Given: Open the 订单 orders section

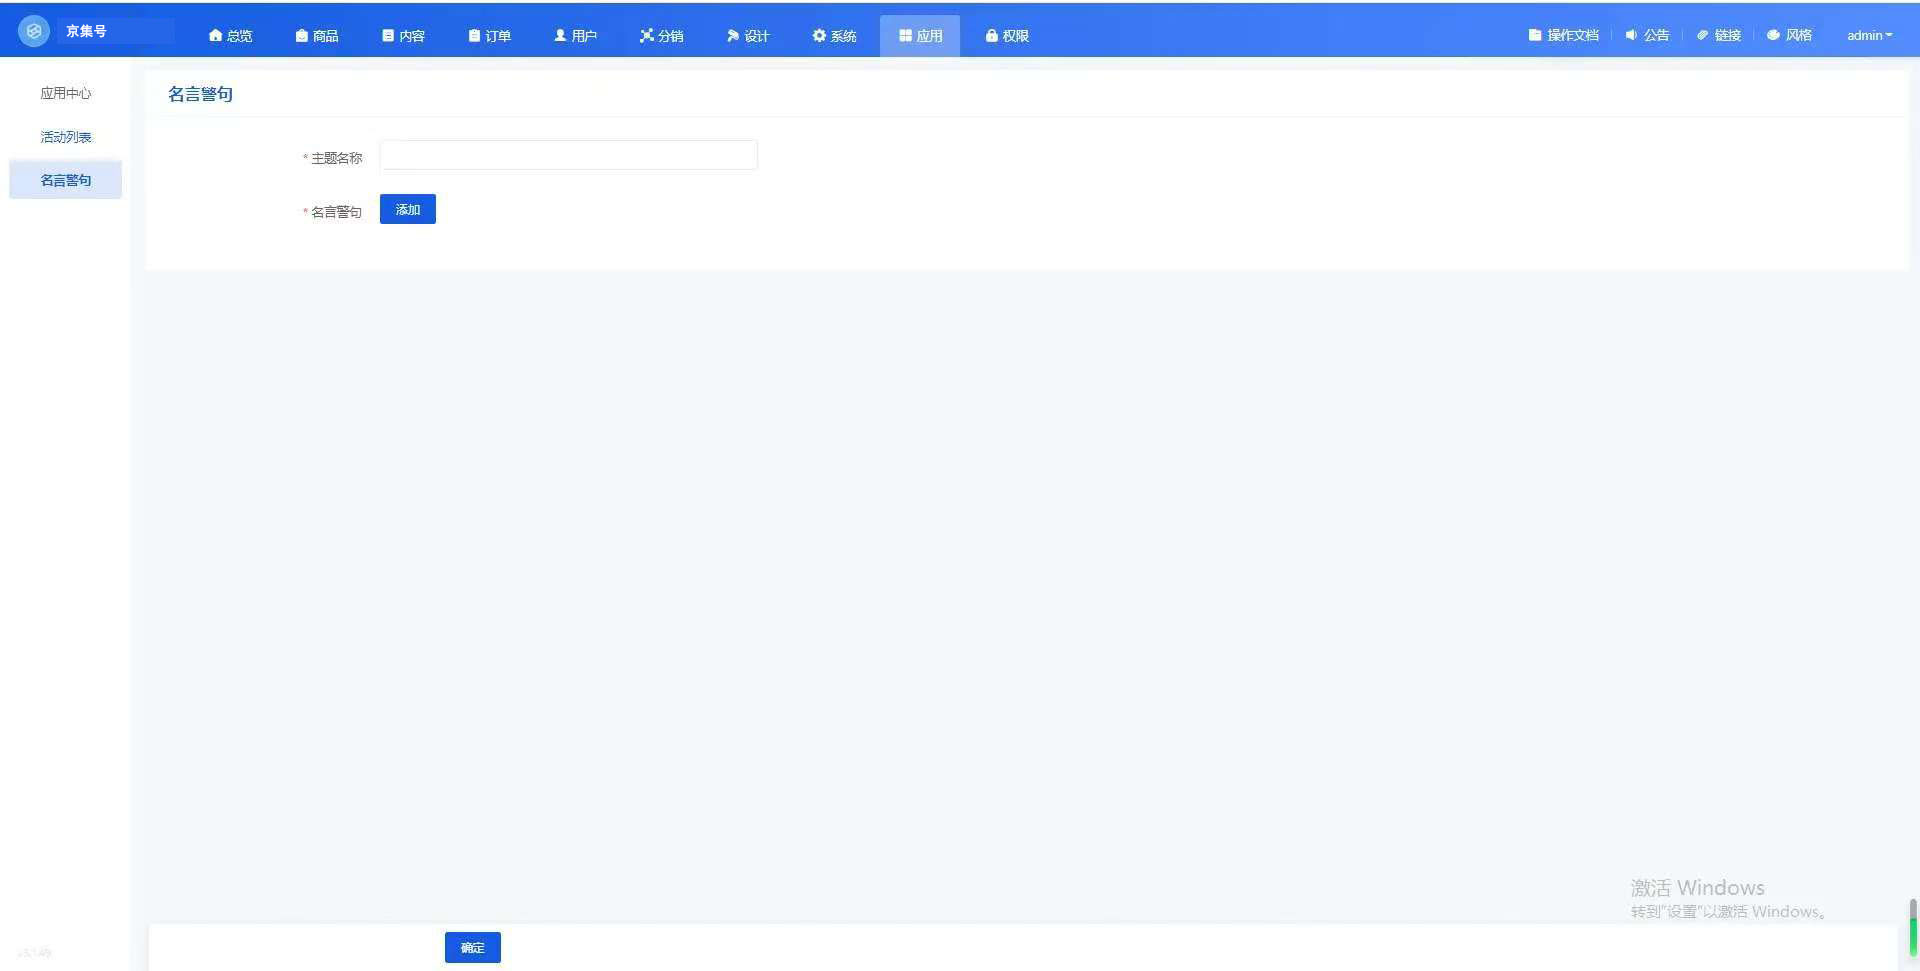Looking at the screenshot, I should point(489,36).
